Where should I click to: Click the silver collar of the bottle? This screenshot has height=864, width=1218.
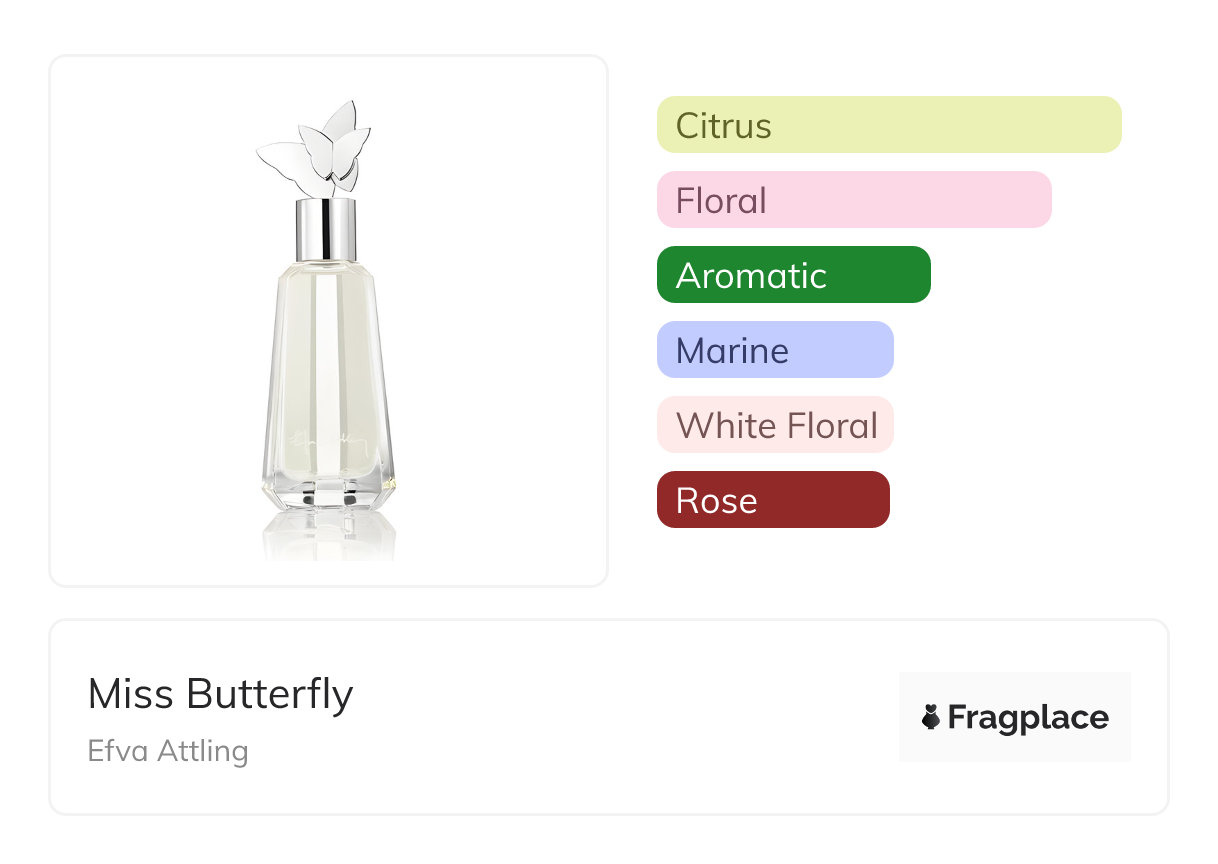[x=326, y=230]
